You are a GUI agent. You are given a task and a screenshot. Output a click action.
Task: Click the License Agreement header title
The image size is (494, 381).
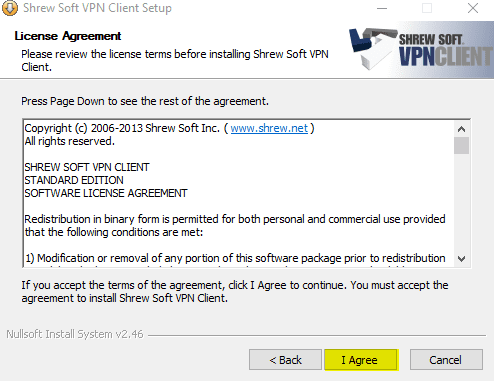(x=68, y=36)
